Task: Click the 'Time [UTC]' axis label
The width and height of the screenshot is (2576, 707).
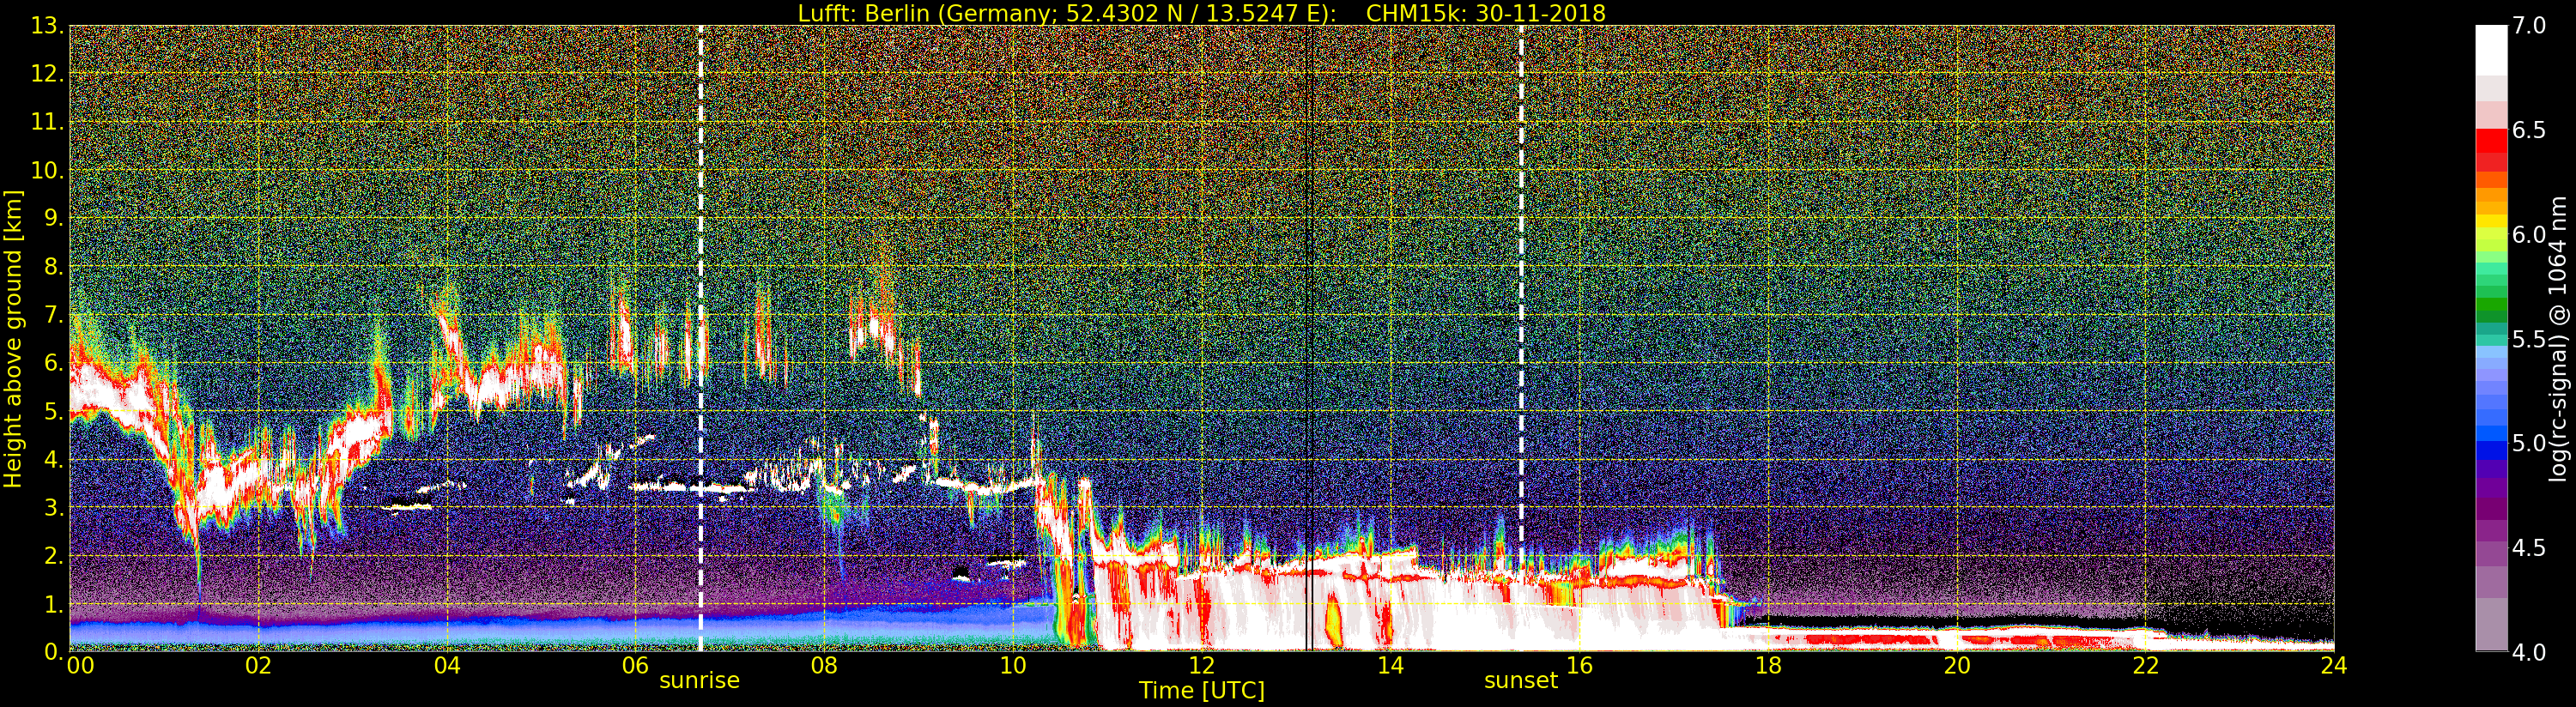Action: (x=1202, y=691)
